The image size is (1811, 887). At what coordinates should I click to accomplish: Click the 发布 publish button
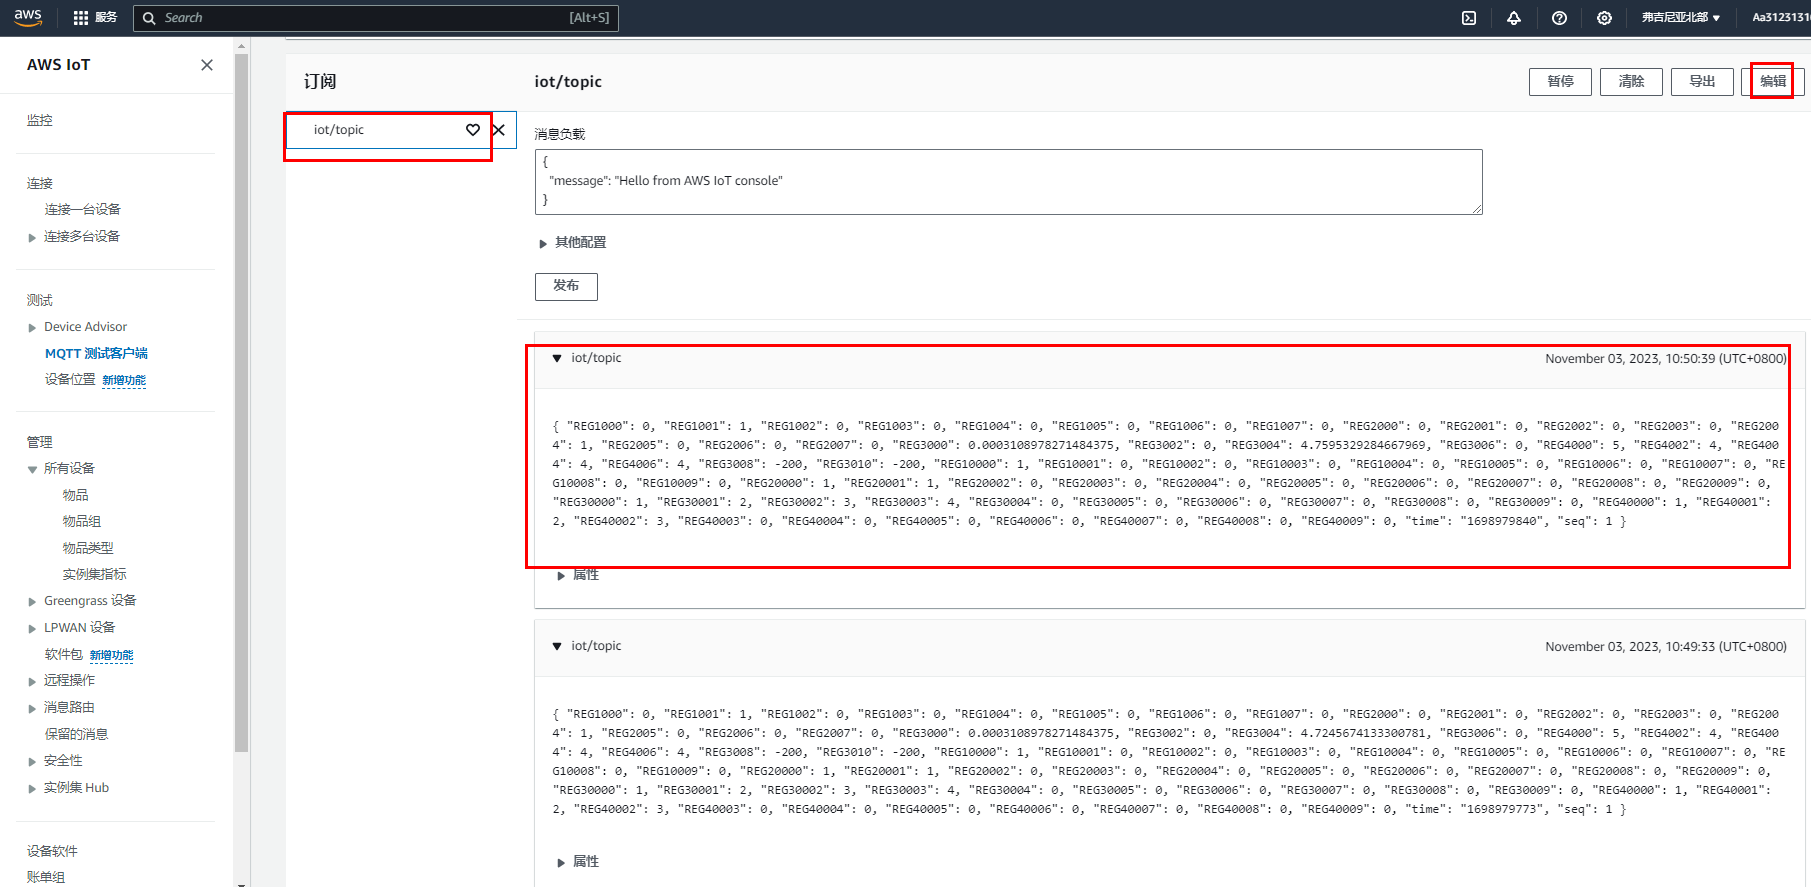pos(566,287)
